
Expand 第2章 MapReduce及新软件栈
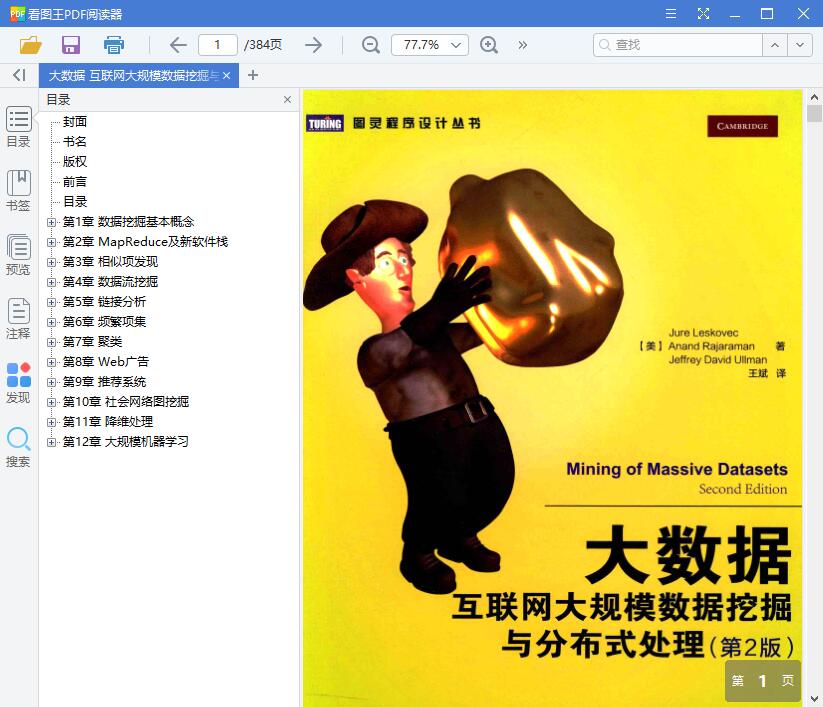pos(51,242)
